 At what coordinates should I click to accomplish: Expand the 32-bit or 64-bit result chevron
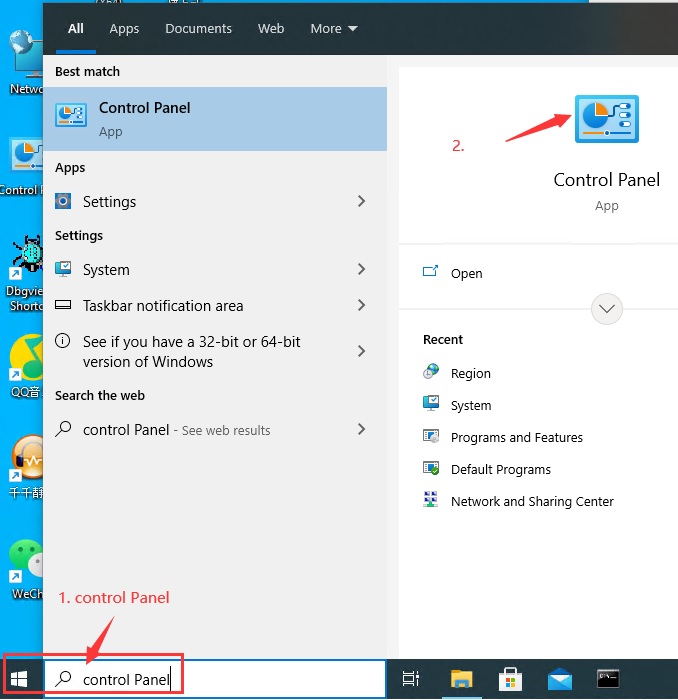[361, 351]
